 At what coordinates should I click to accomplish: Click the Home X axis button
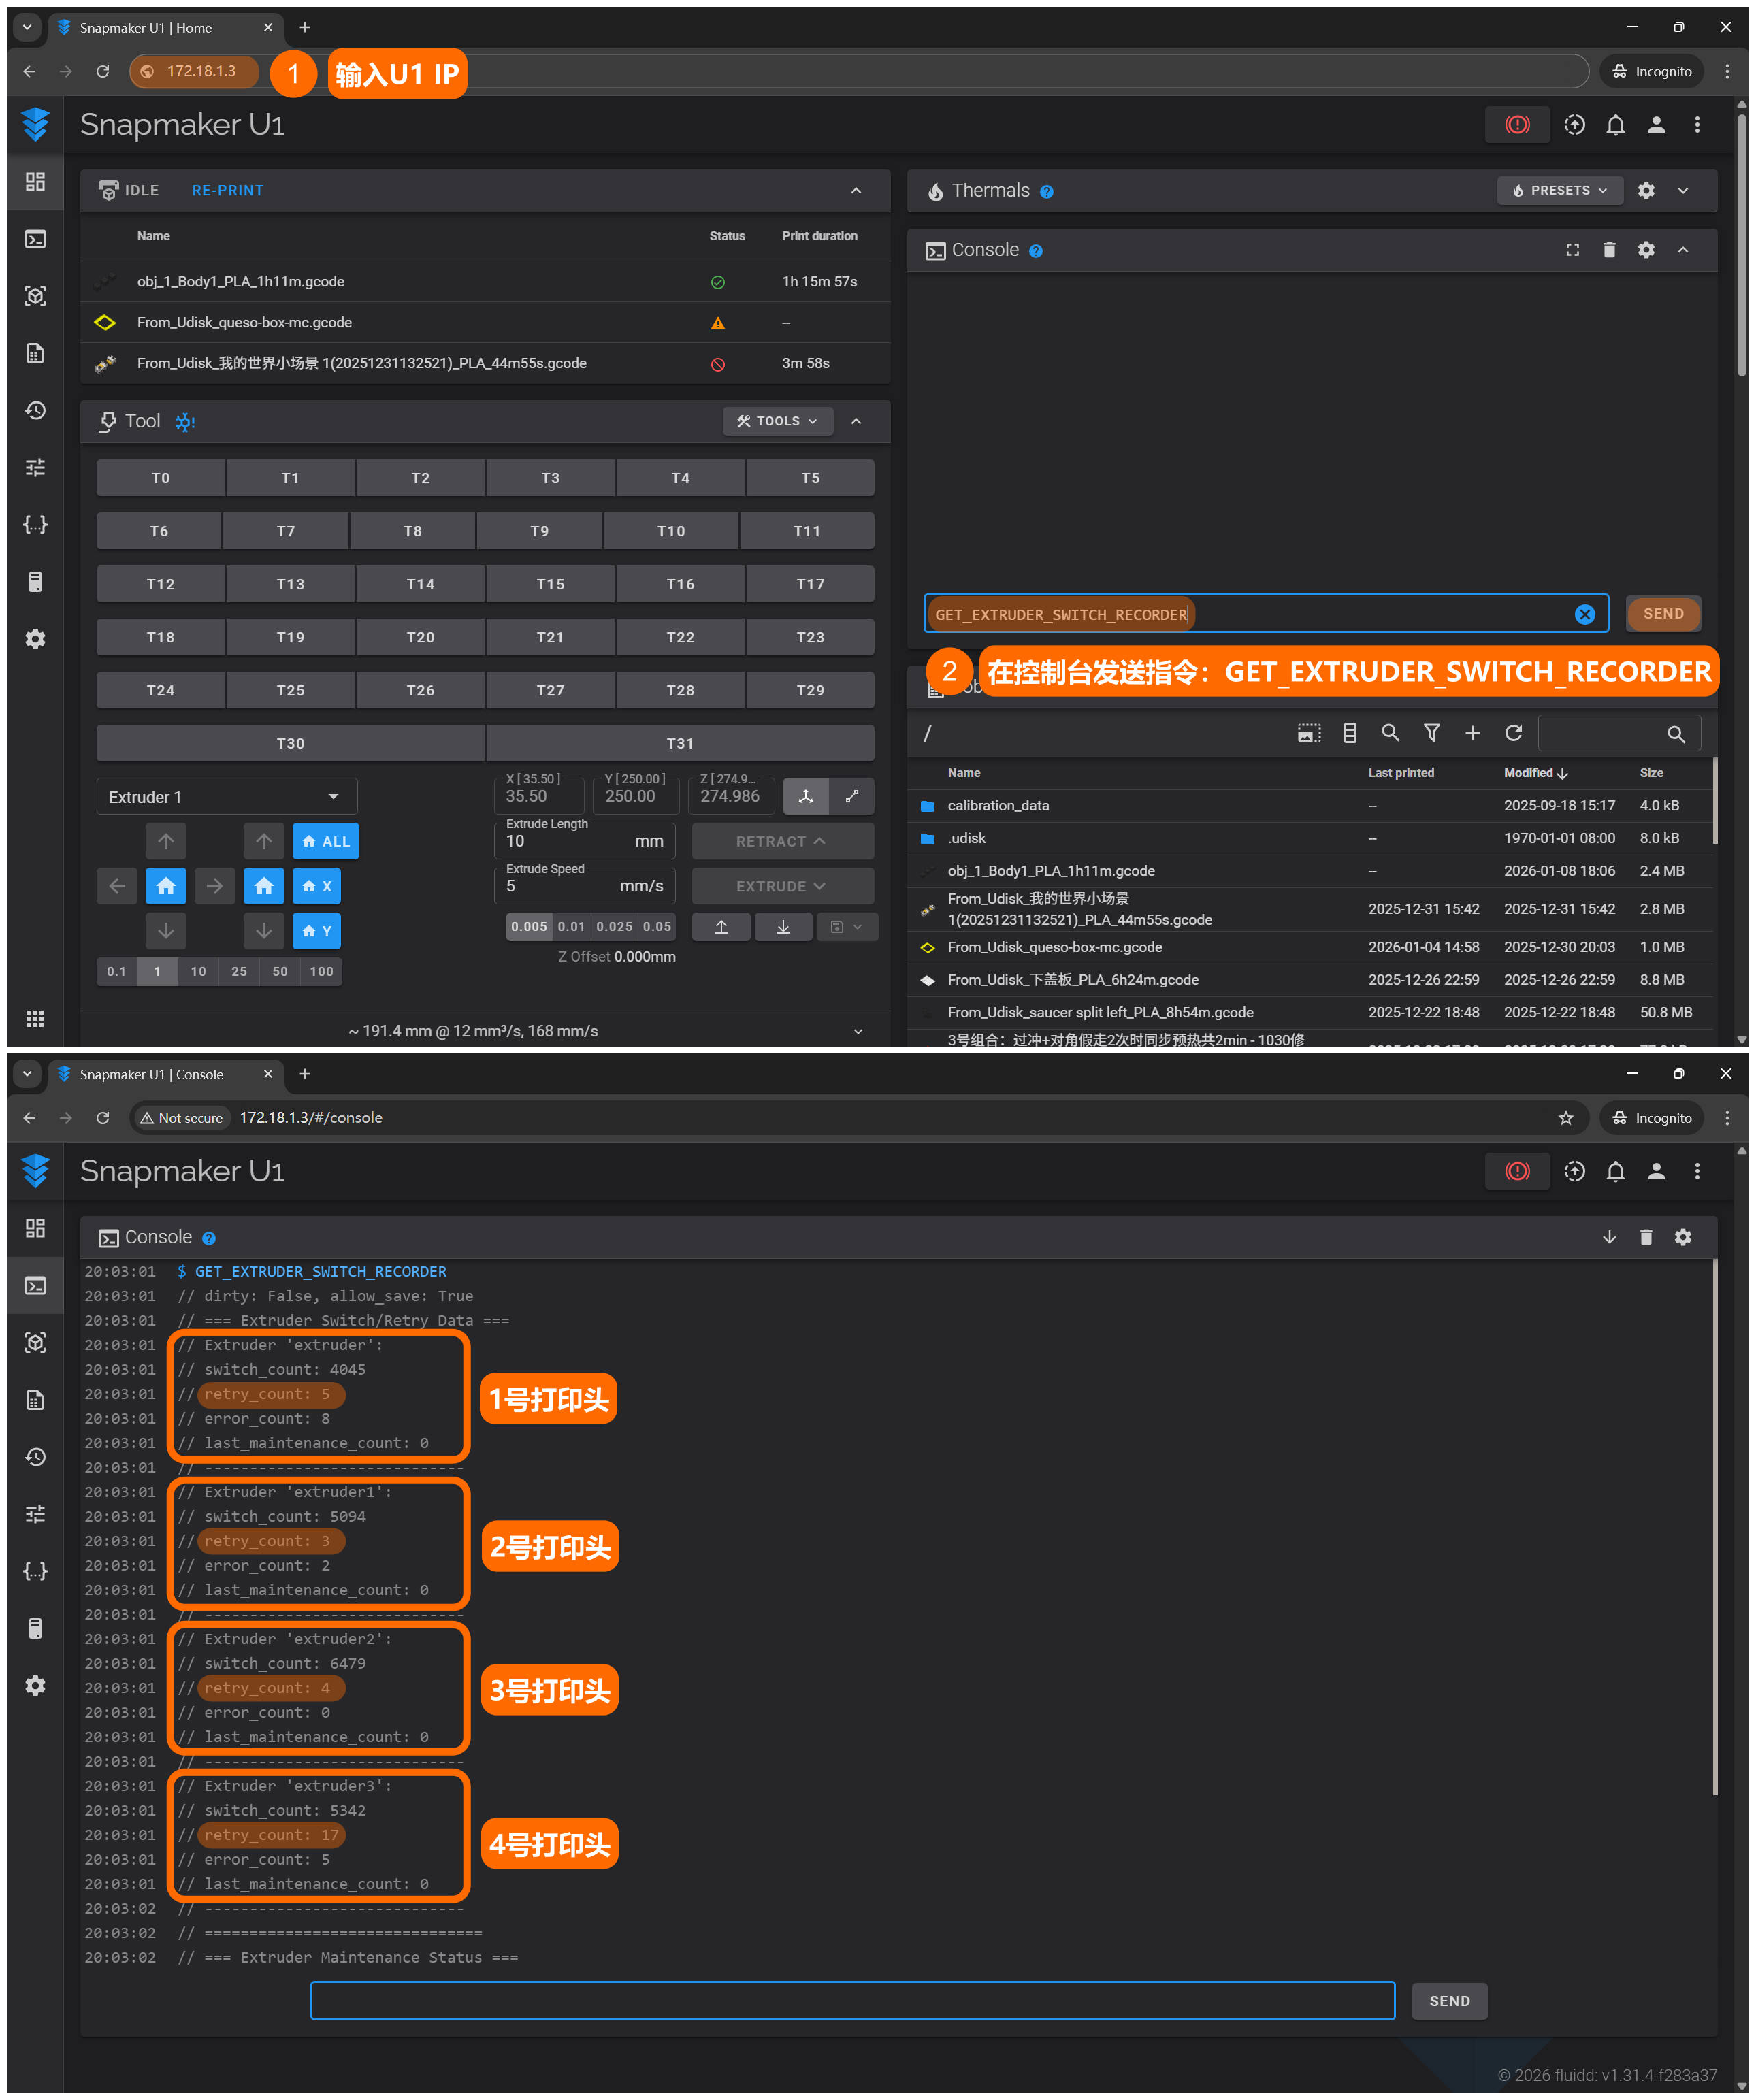tap(316, 886)
